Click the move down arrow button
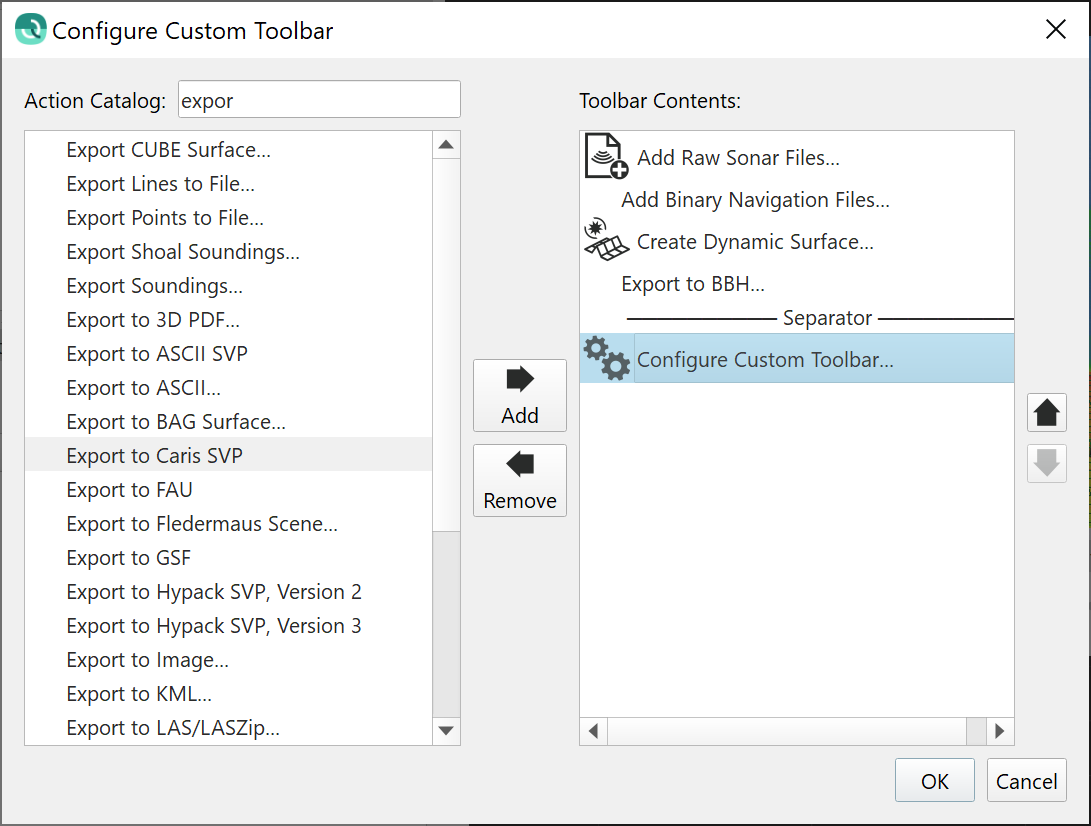 (1046, 463)
